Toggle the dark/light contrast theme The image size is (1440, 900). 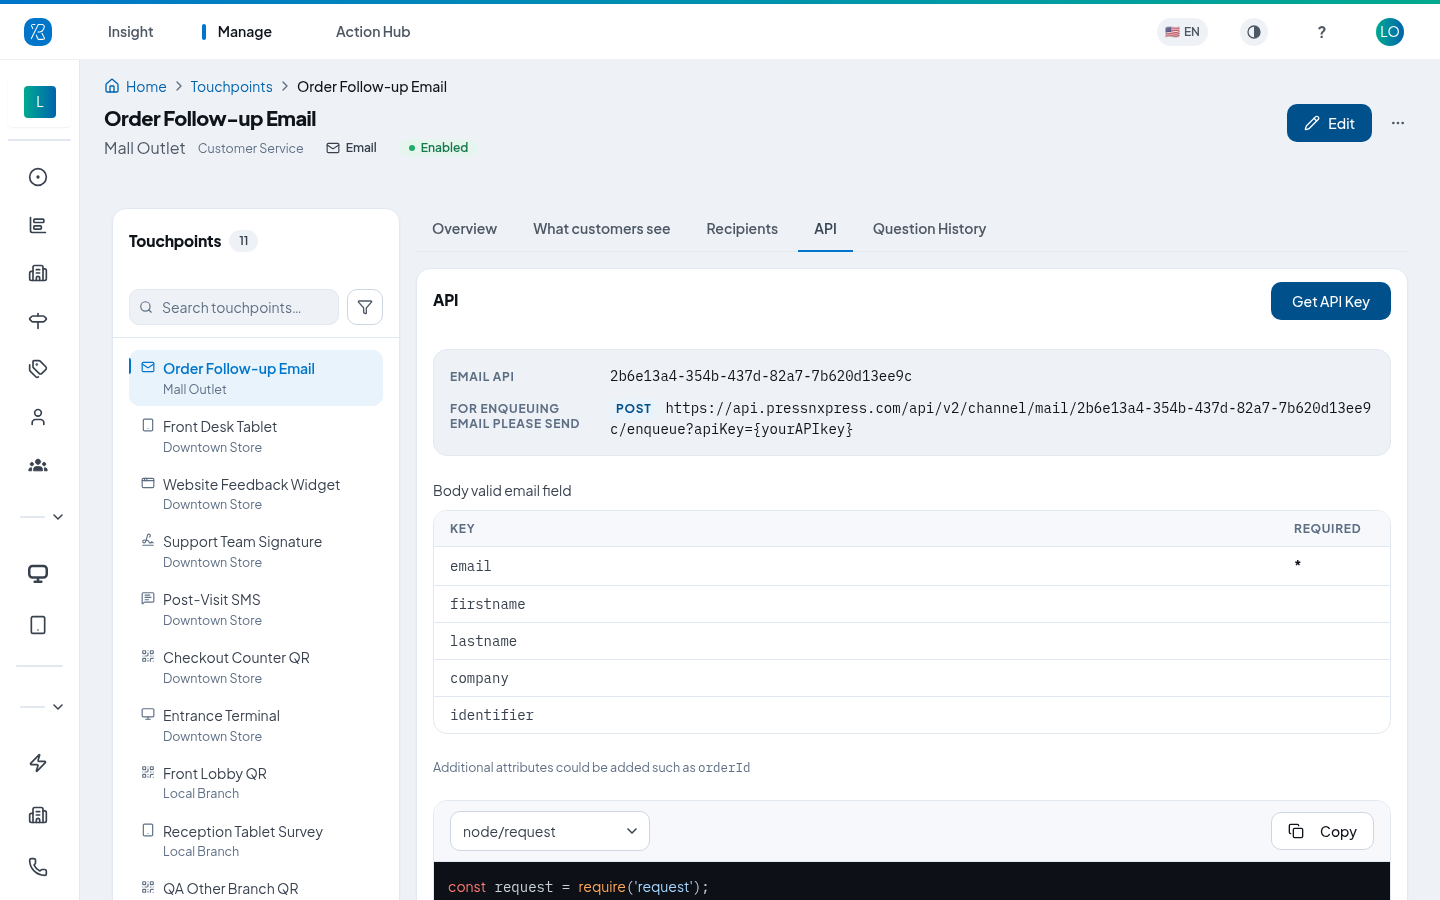(1254, 32)
